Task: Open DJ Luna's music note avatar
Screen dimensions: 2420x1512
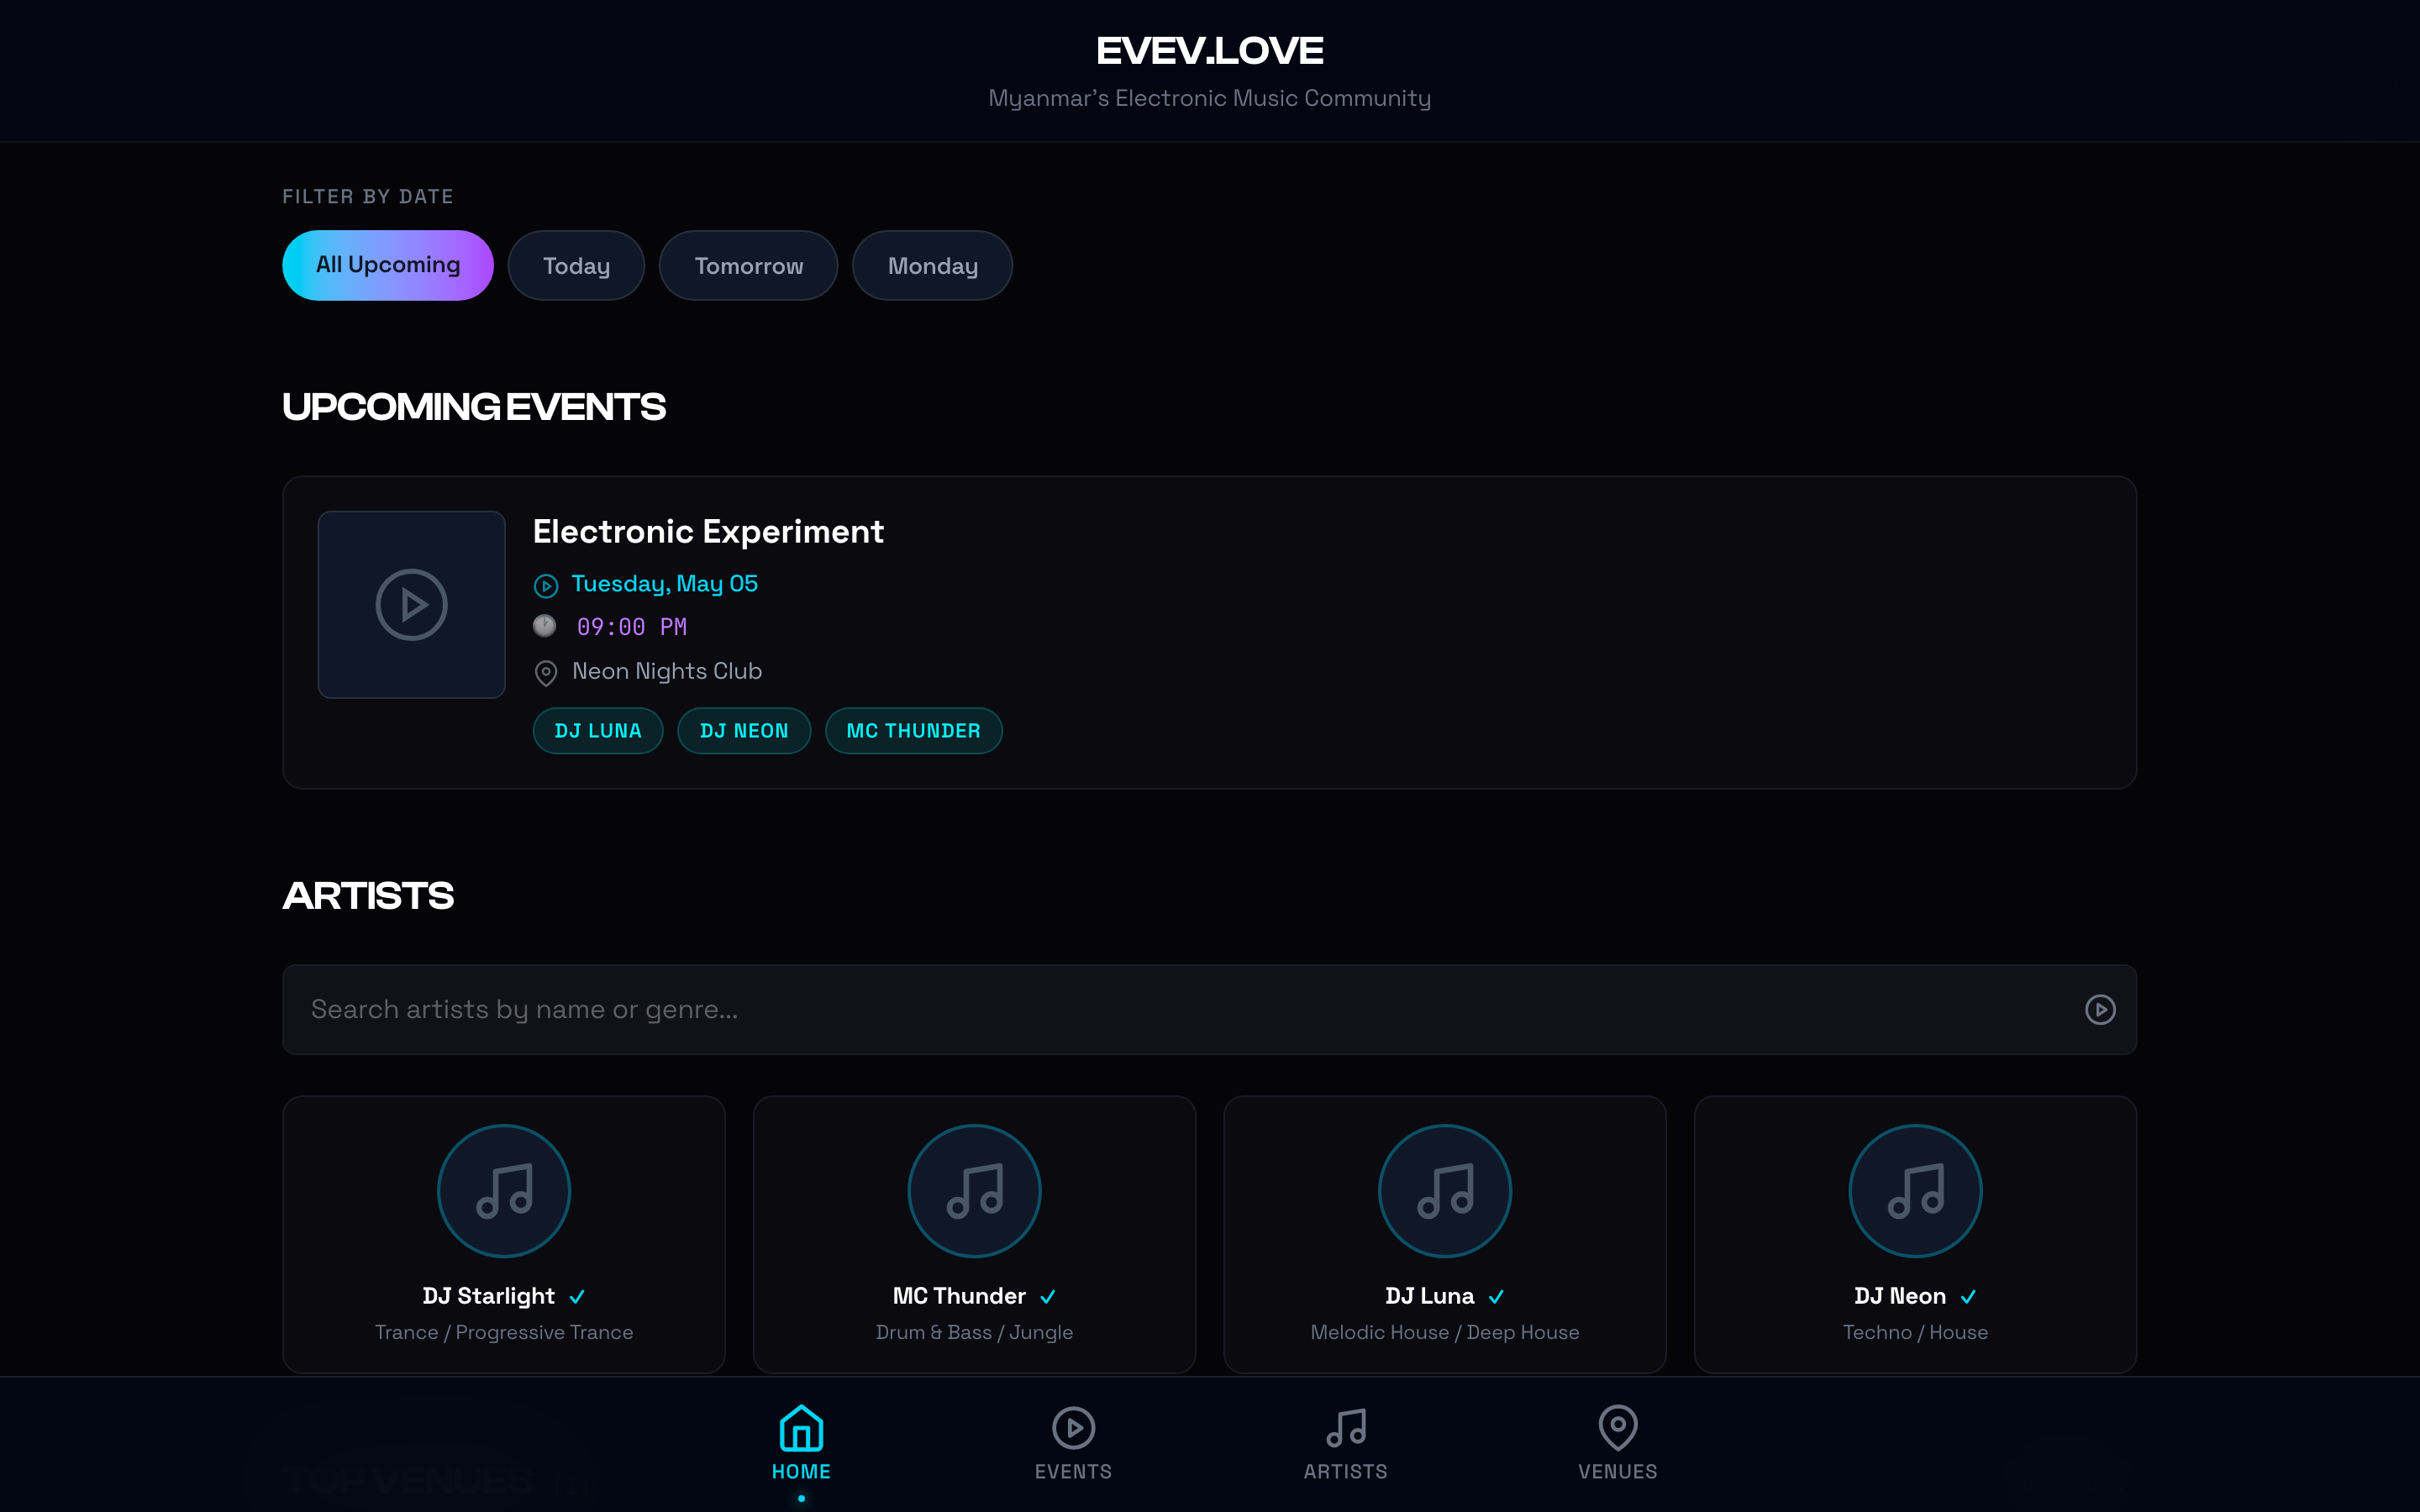Action: coord(1445,1191)
